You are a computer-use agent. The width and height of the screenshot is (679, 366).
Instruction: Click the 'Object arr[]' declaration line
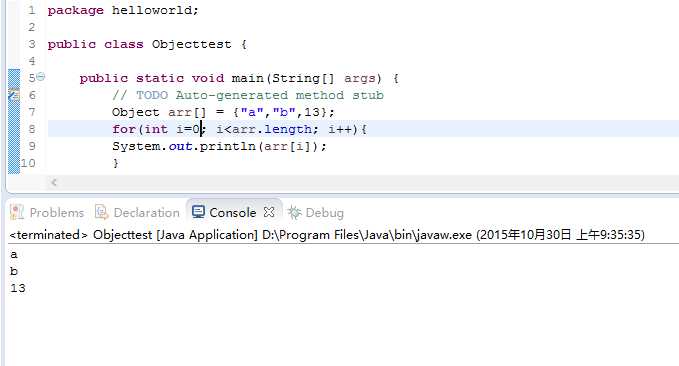click(x=223, y=112)
